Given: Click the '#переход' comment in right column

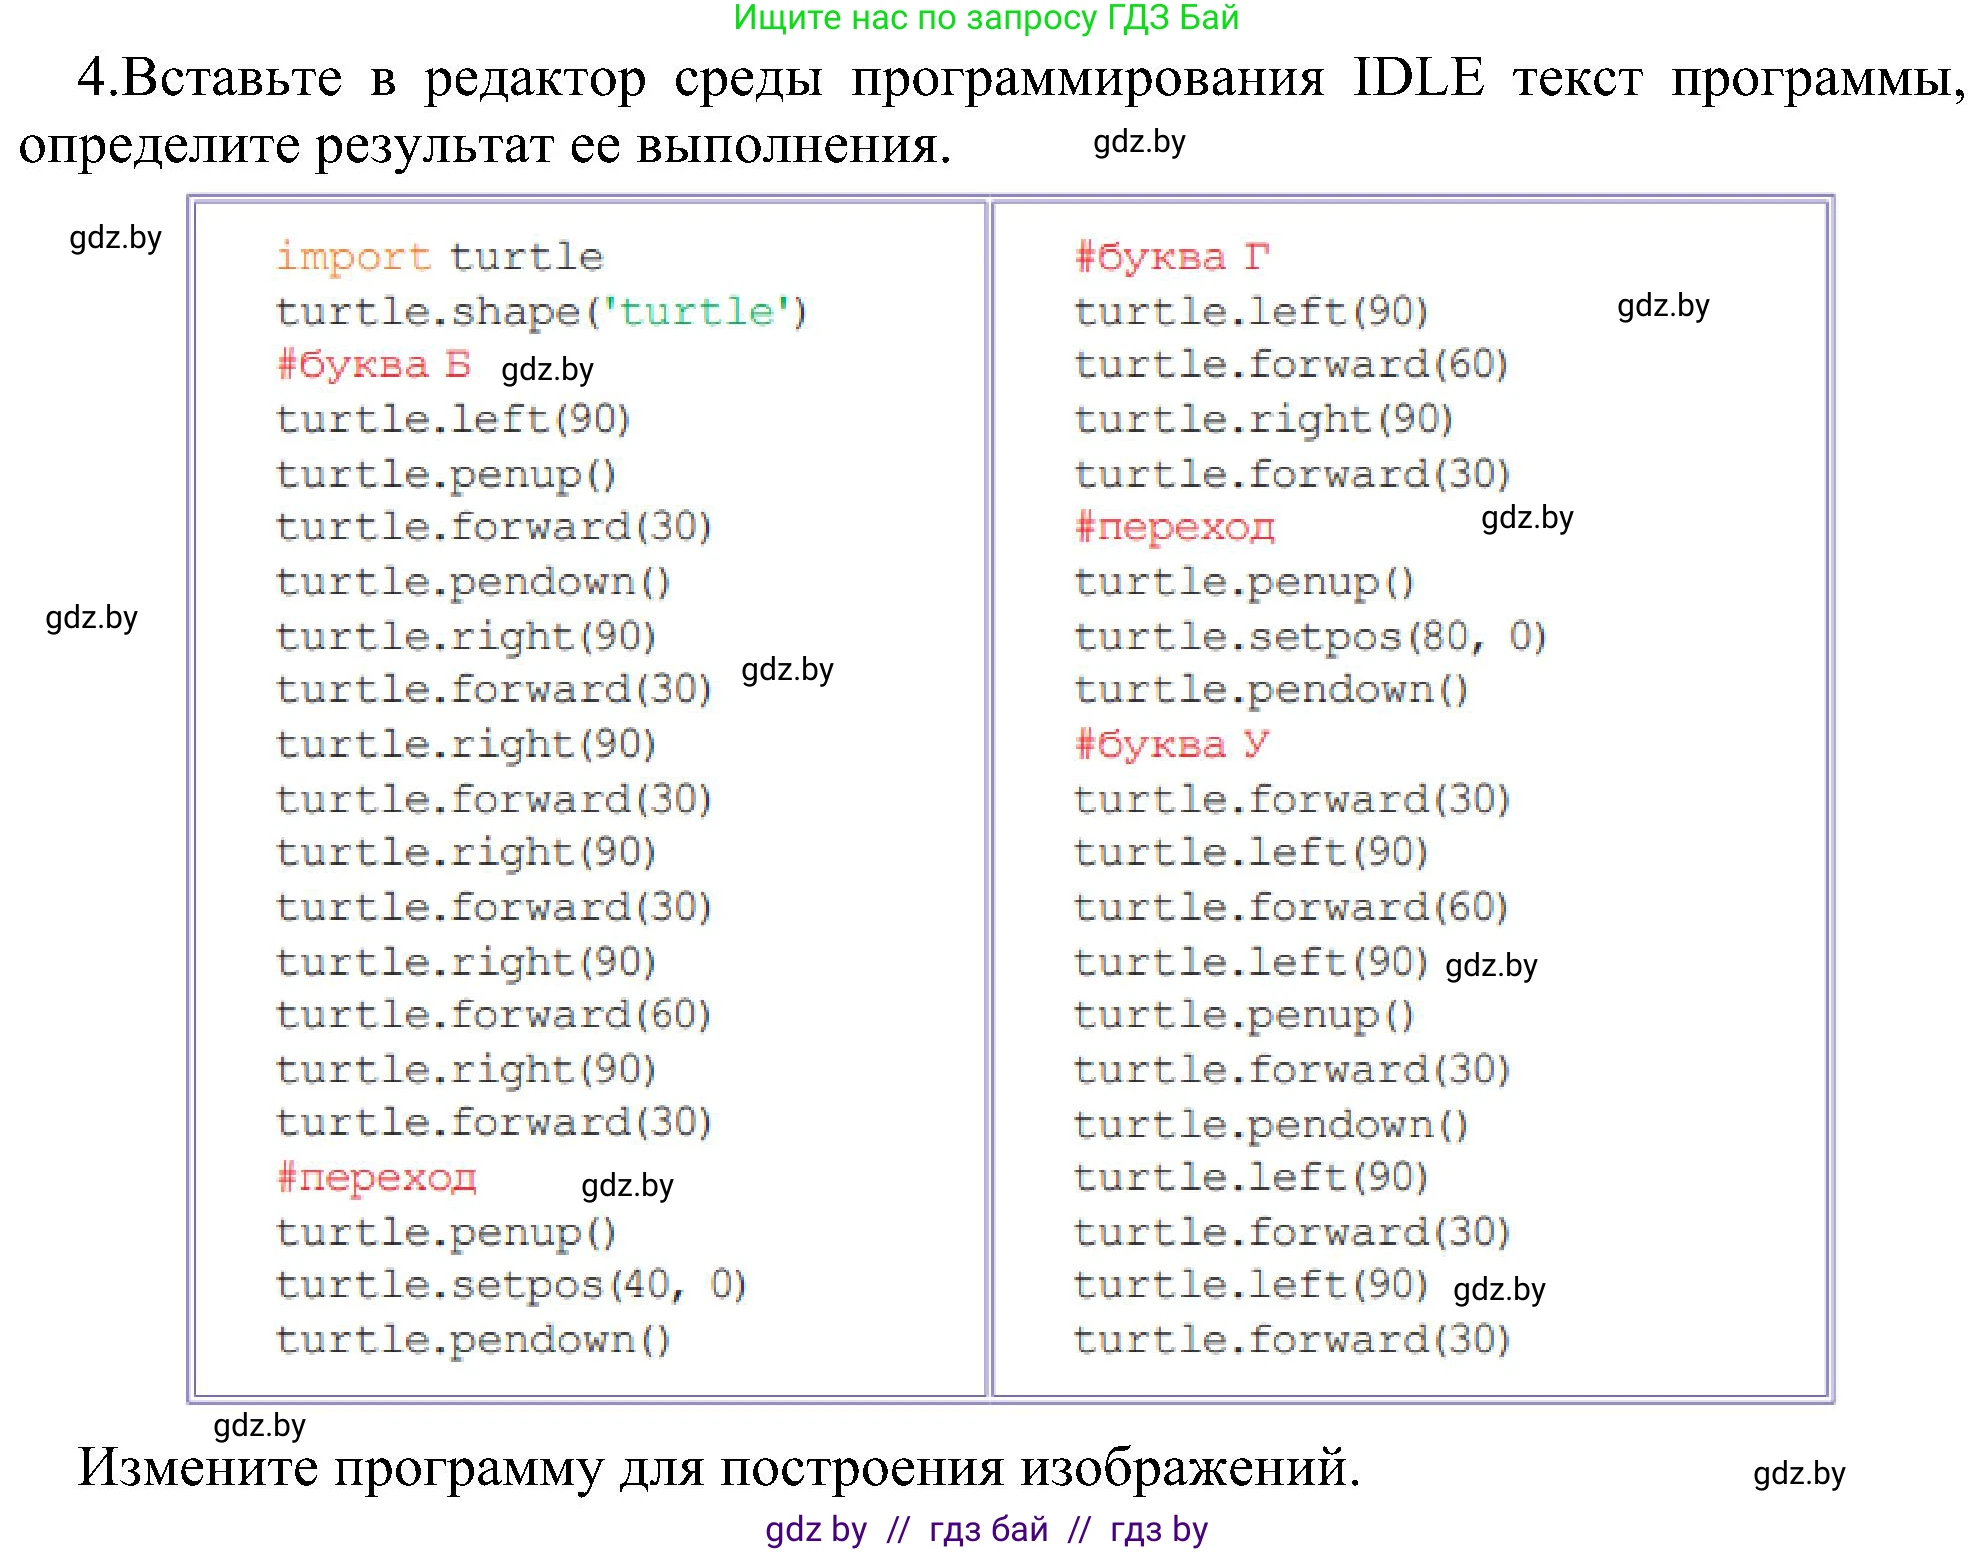Looking at the screenshot, I should coord(1174,527).
